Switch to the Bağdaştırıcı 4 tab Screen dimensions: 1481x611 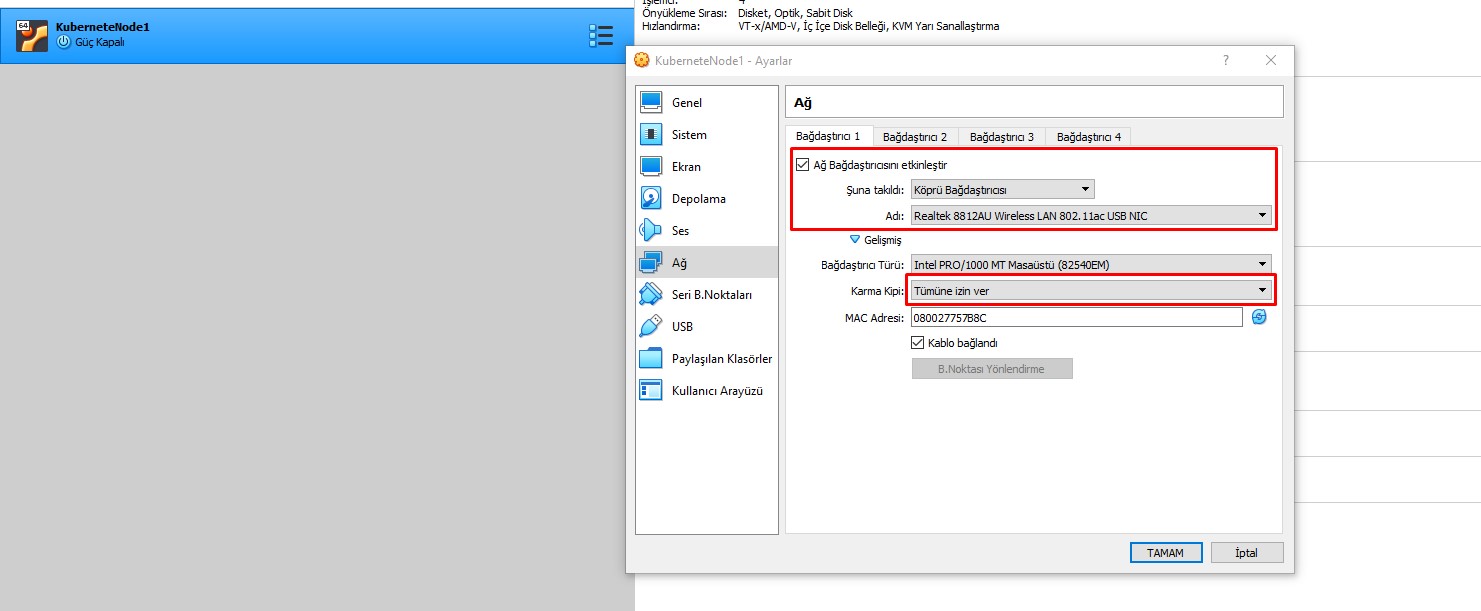point(1089,137)
